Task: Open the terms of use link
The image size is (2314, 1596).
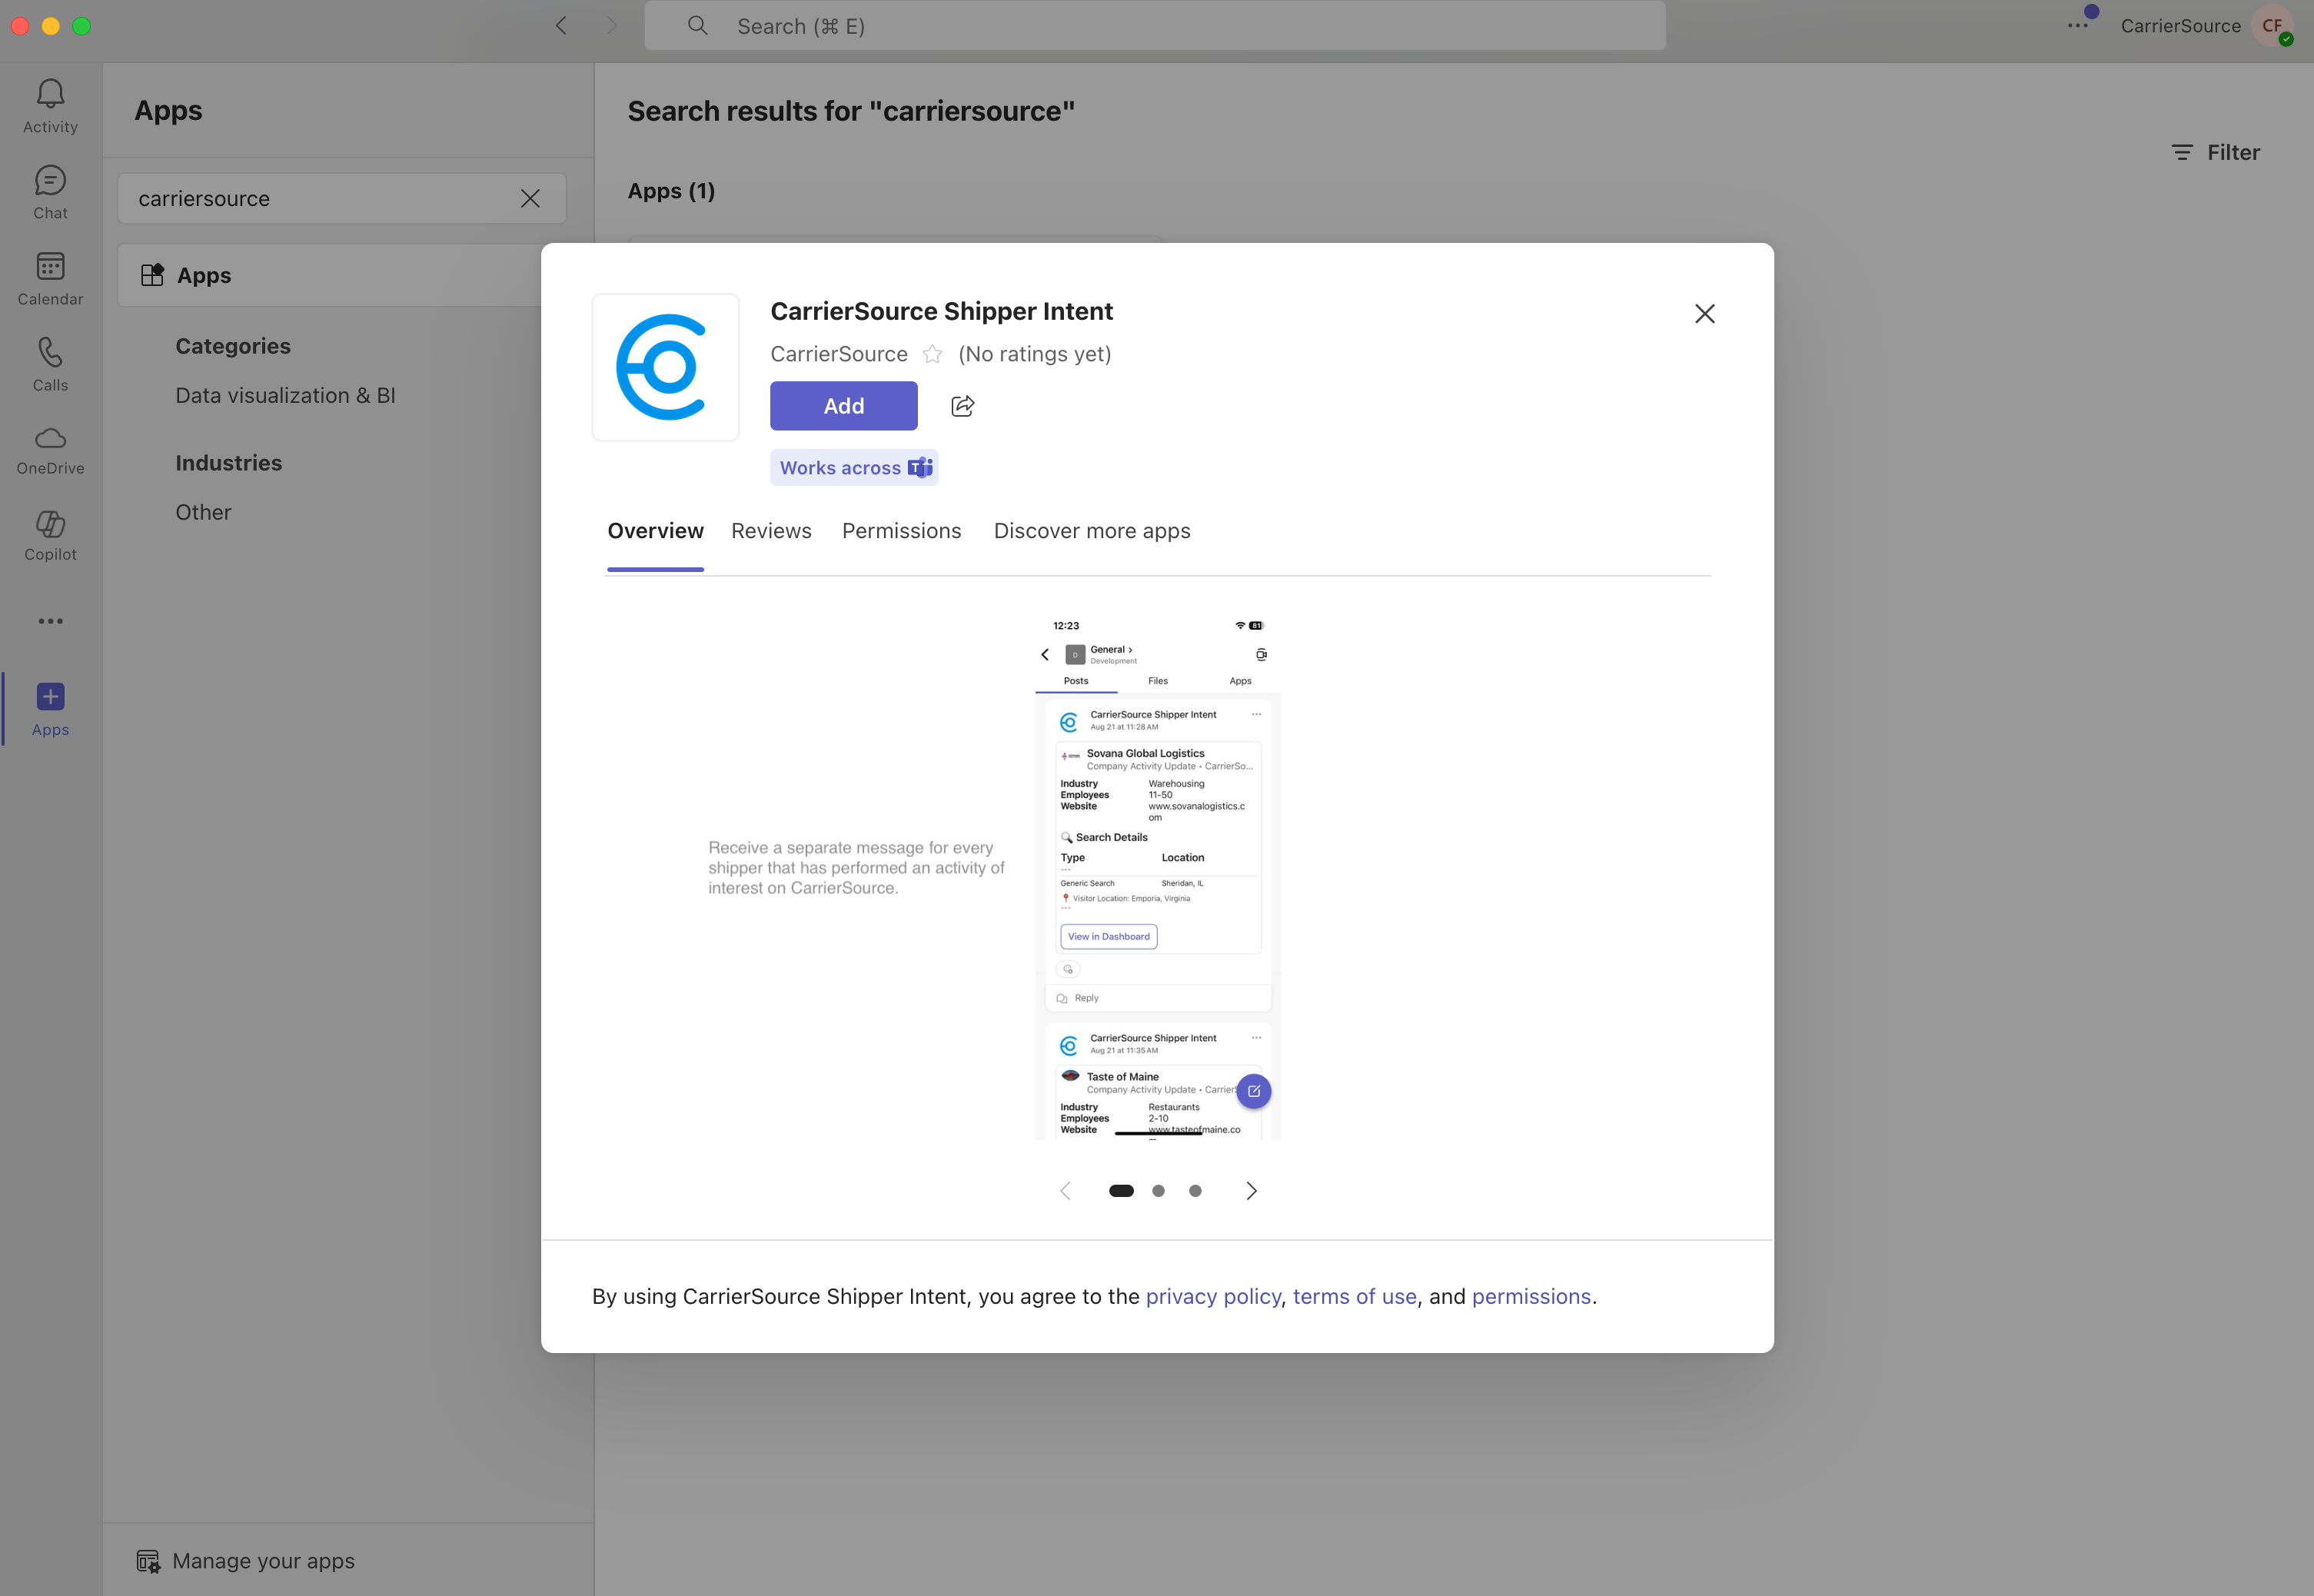Action: (1354, 1296)
